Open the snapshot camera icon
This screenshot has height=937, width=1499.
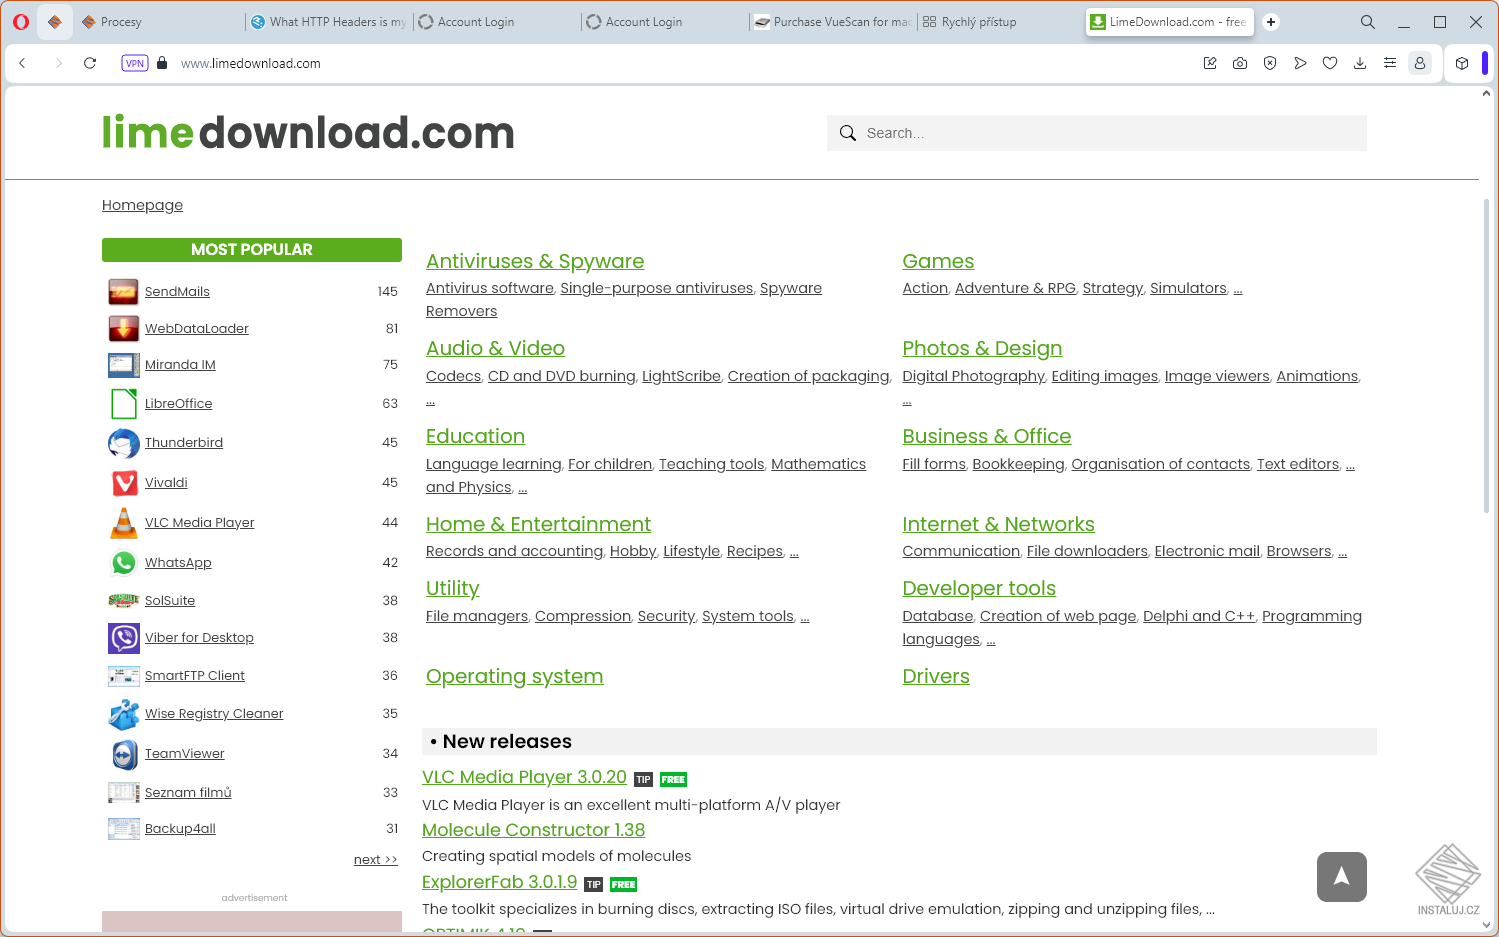pos(1240,63)
